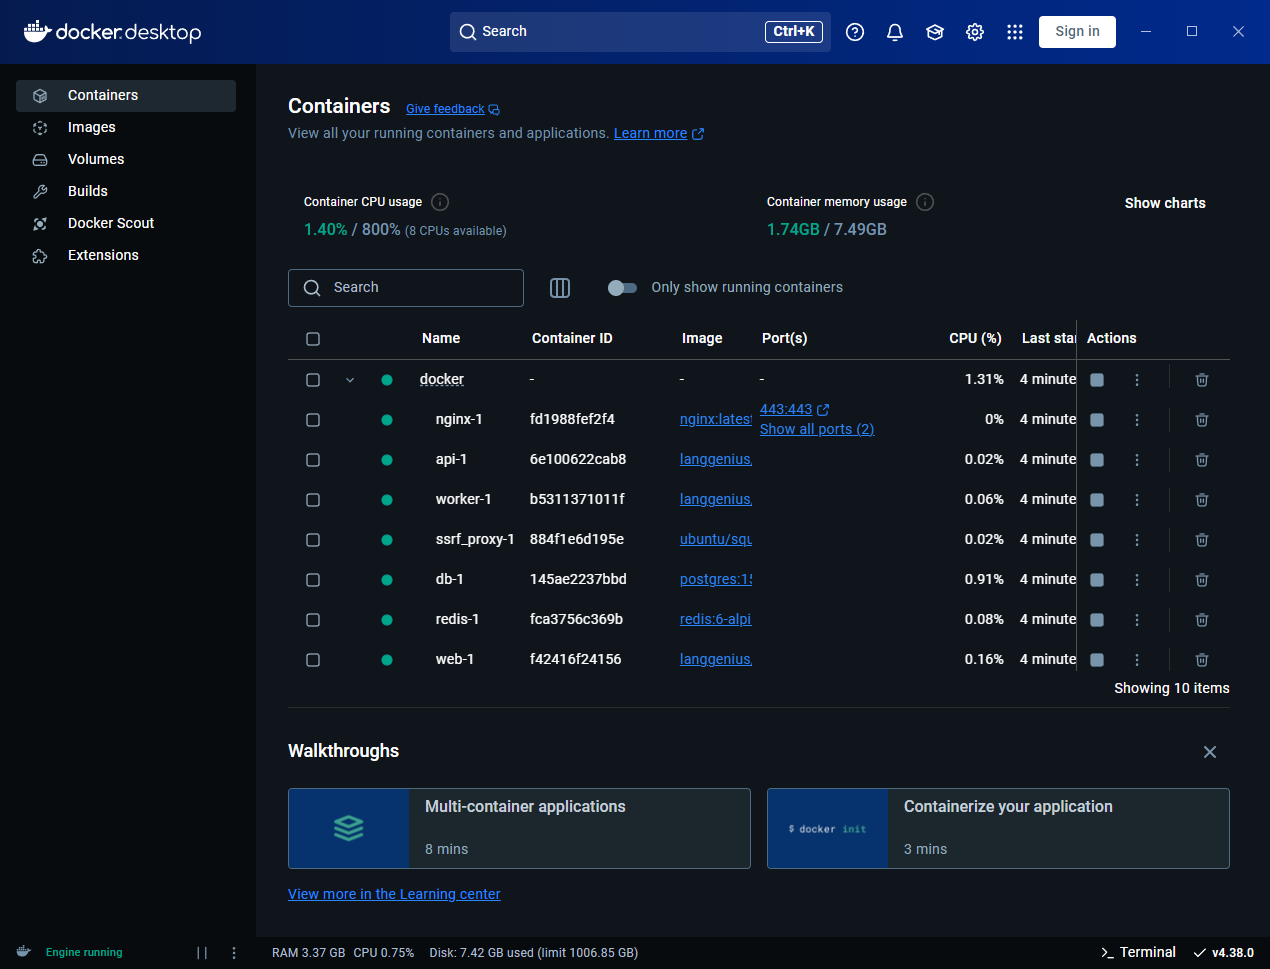Screen dimensions: 1270x969
Task: Open Terminal from the status bar
Action: 1138,953
